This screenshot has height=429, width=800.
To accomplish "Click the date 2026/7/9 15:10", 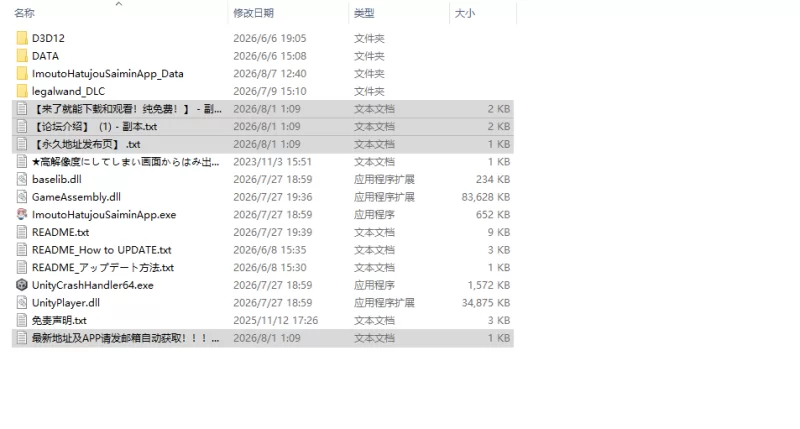I will (270, 91).
